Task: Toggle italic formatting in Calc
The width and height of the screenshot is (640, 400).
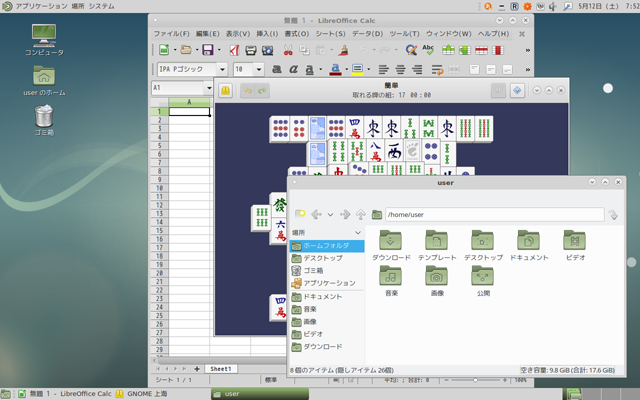Action: 293,69
